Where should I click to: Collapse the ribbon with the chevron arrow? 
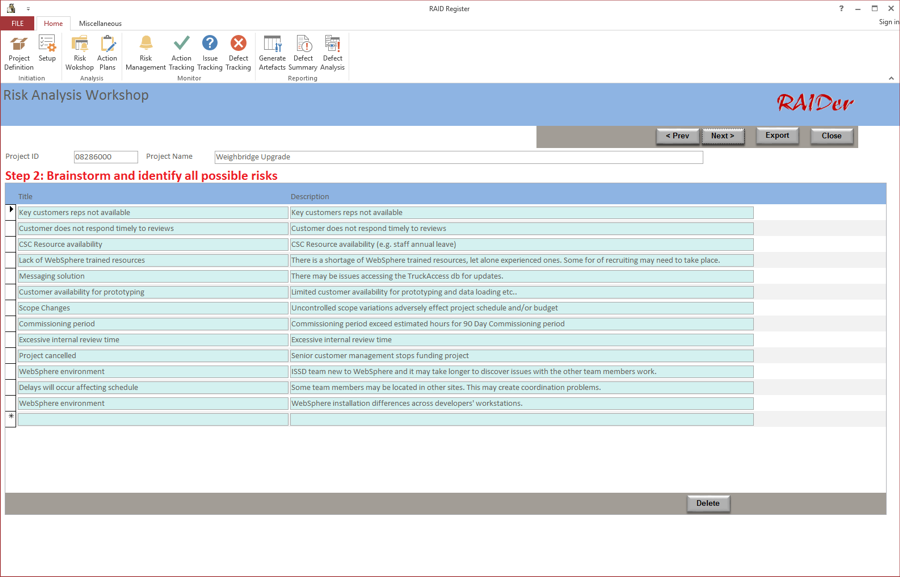click(x=891, y=78)
